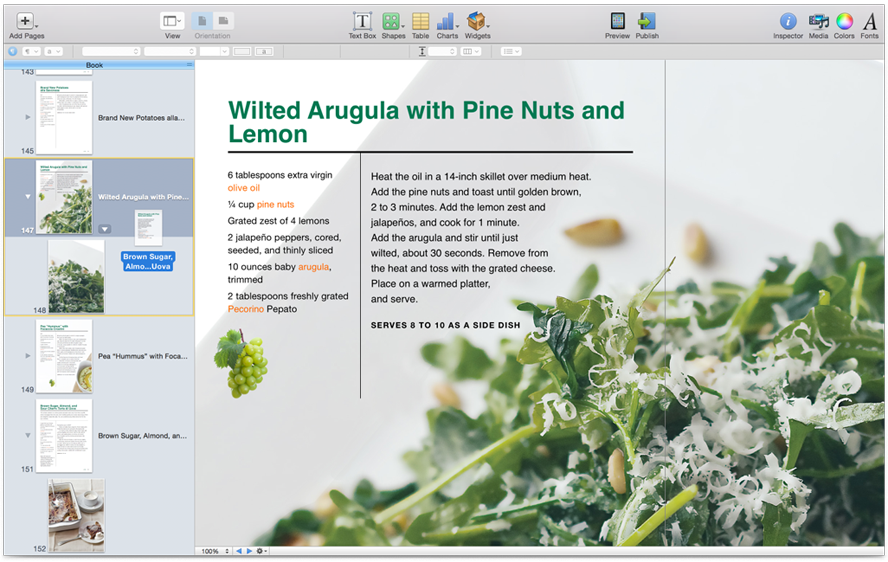Screen dimensions: 888x562
Task: Open the Widgets tool
Action: (477, 22)
